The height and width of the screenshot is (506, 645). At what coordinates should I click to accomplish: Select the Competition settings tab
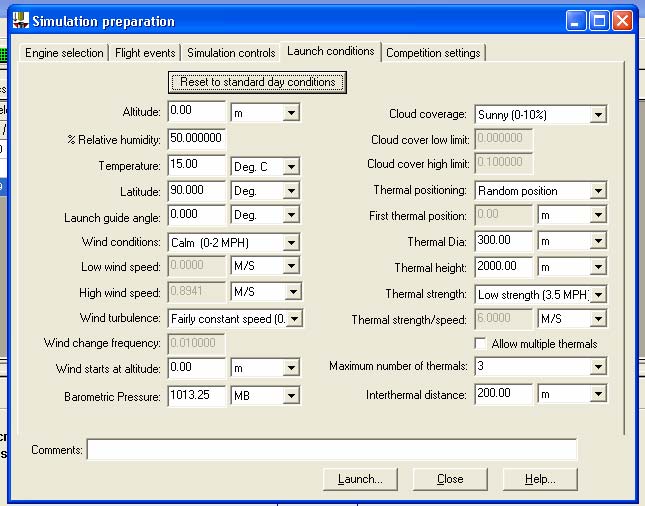(433, 53)
